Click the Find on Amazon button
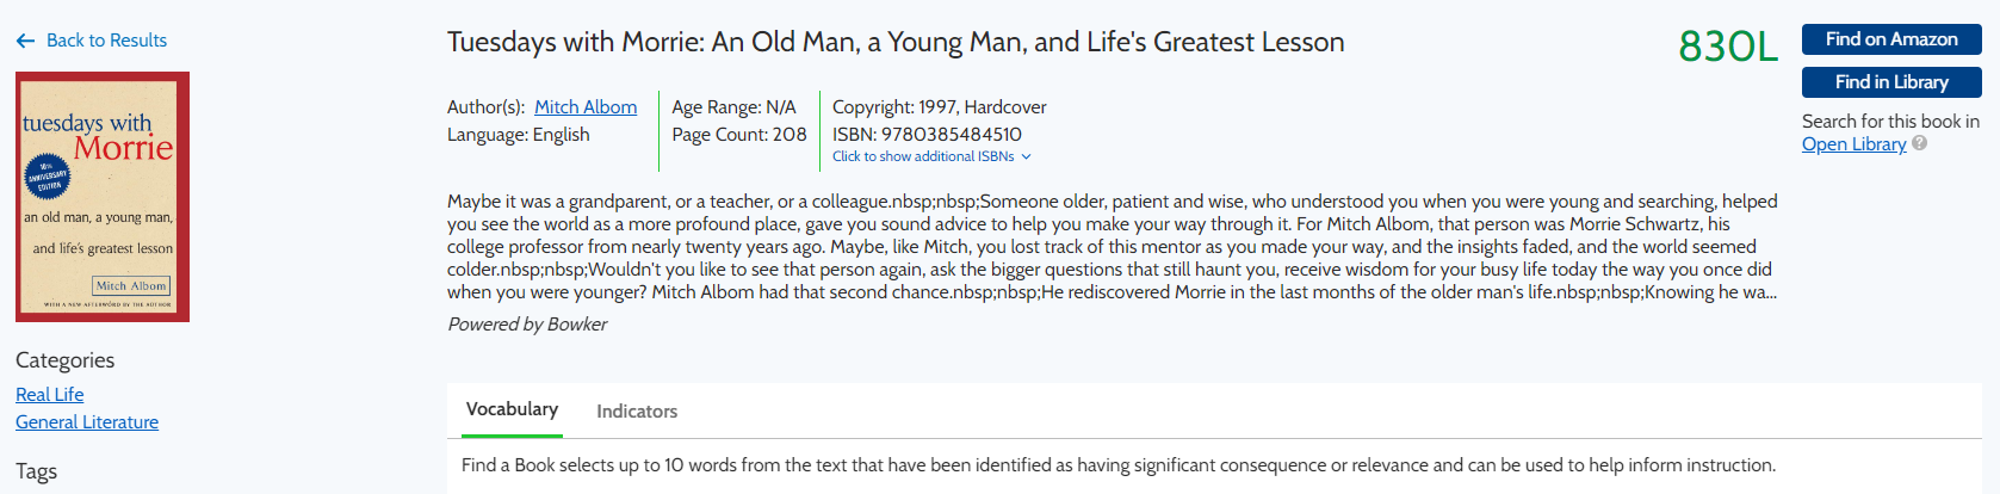2000x494 pixels. point(1891,39)
